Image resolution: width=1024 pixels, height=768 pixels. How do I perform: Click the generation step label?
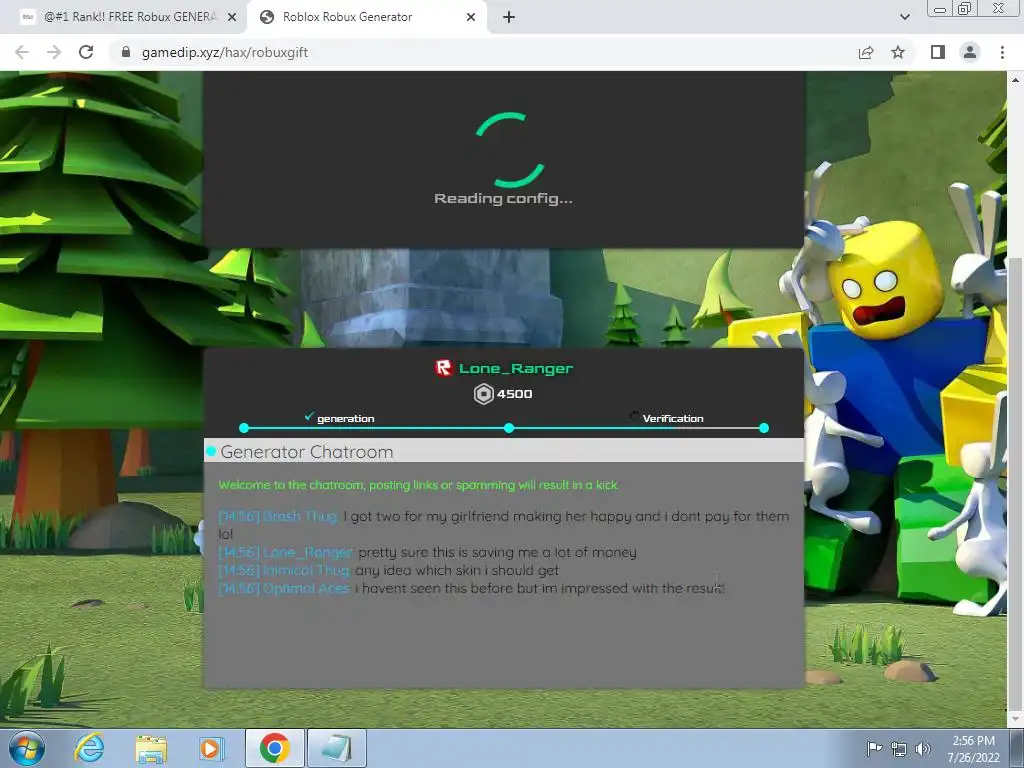click(345, 419)
